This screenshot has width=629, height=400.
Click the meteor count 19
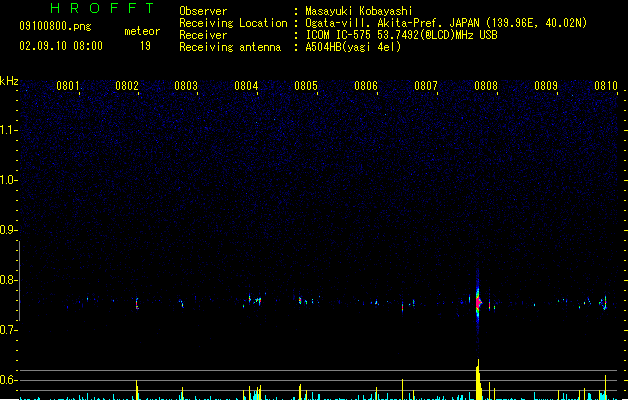tap(145, 46)
